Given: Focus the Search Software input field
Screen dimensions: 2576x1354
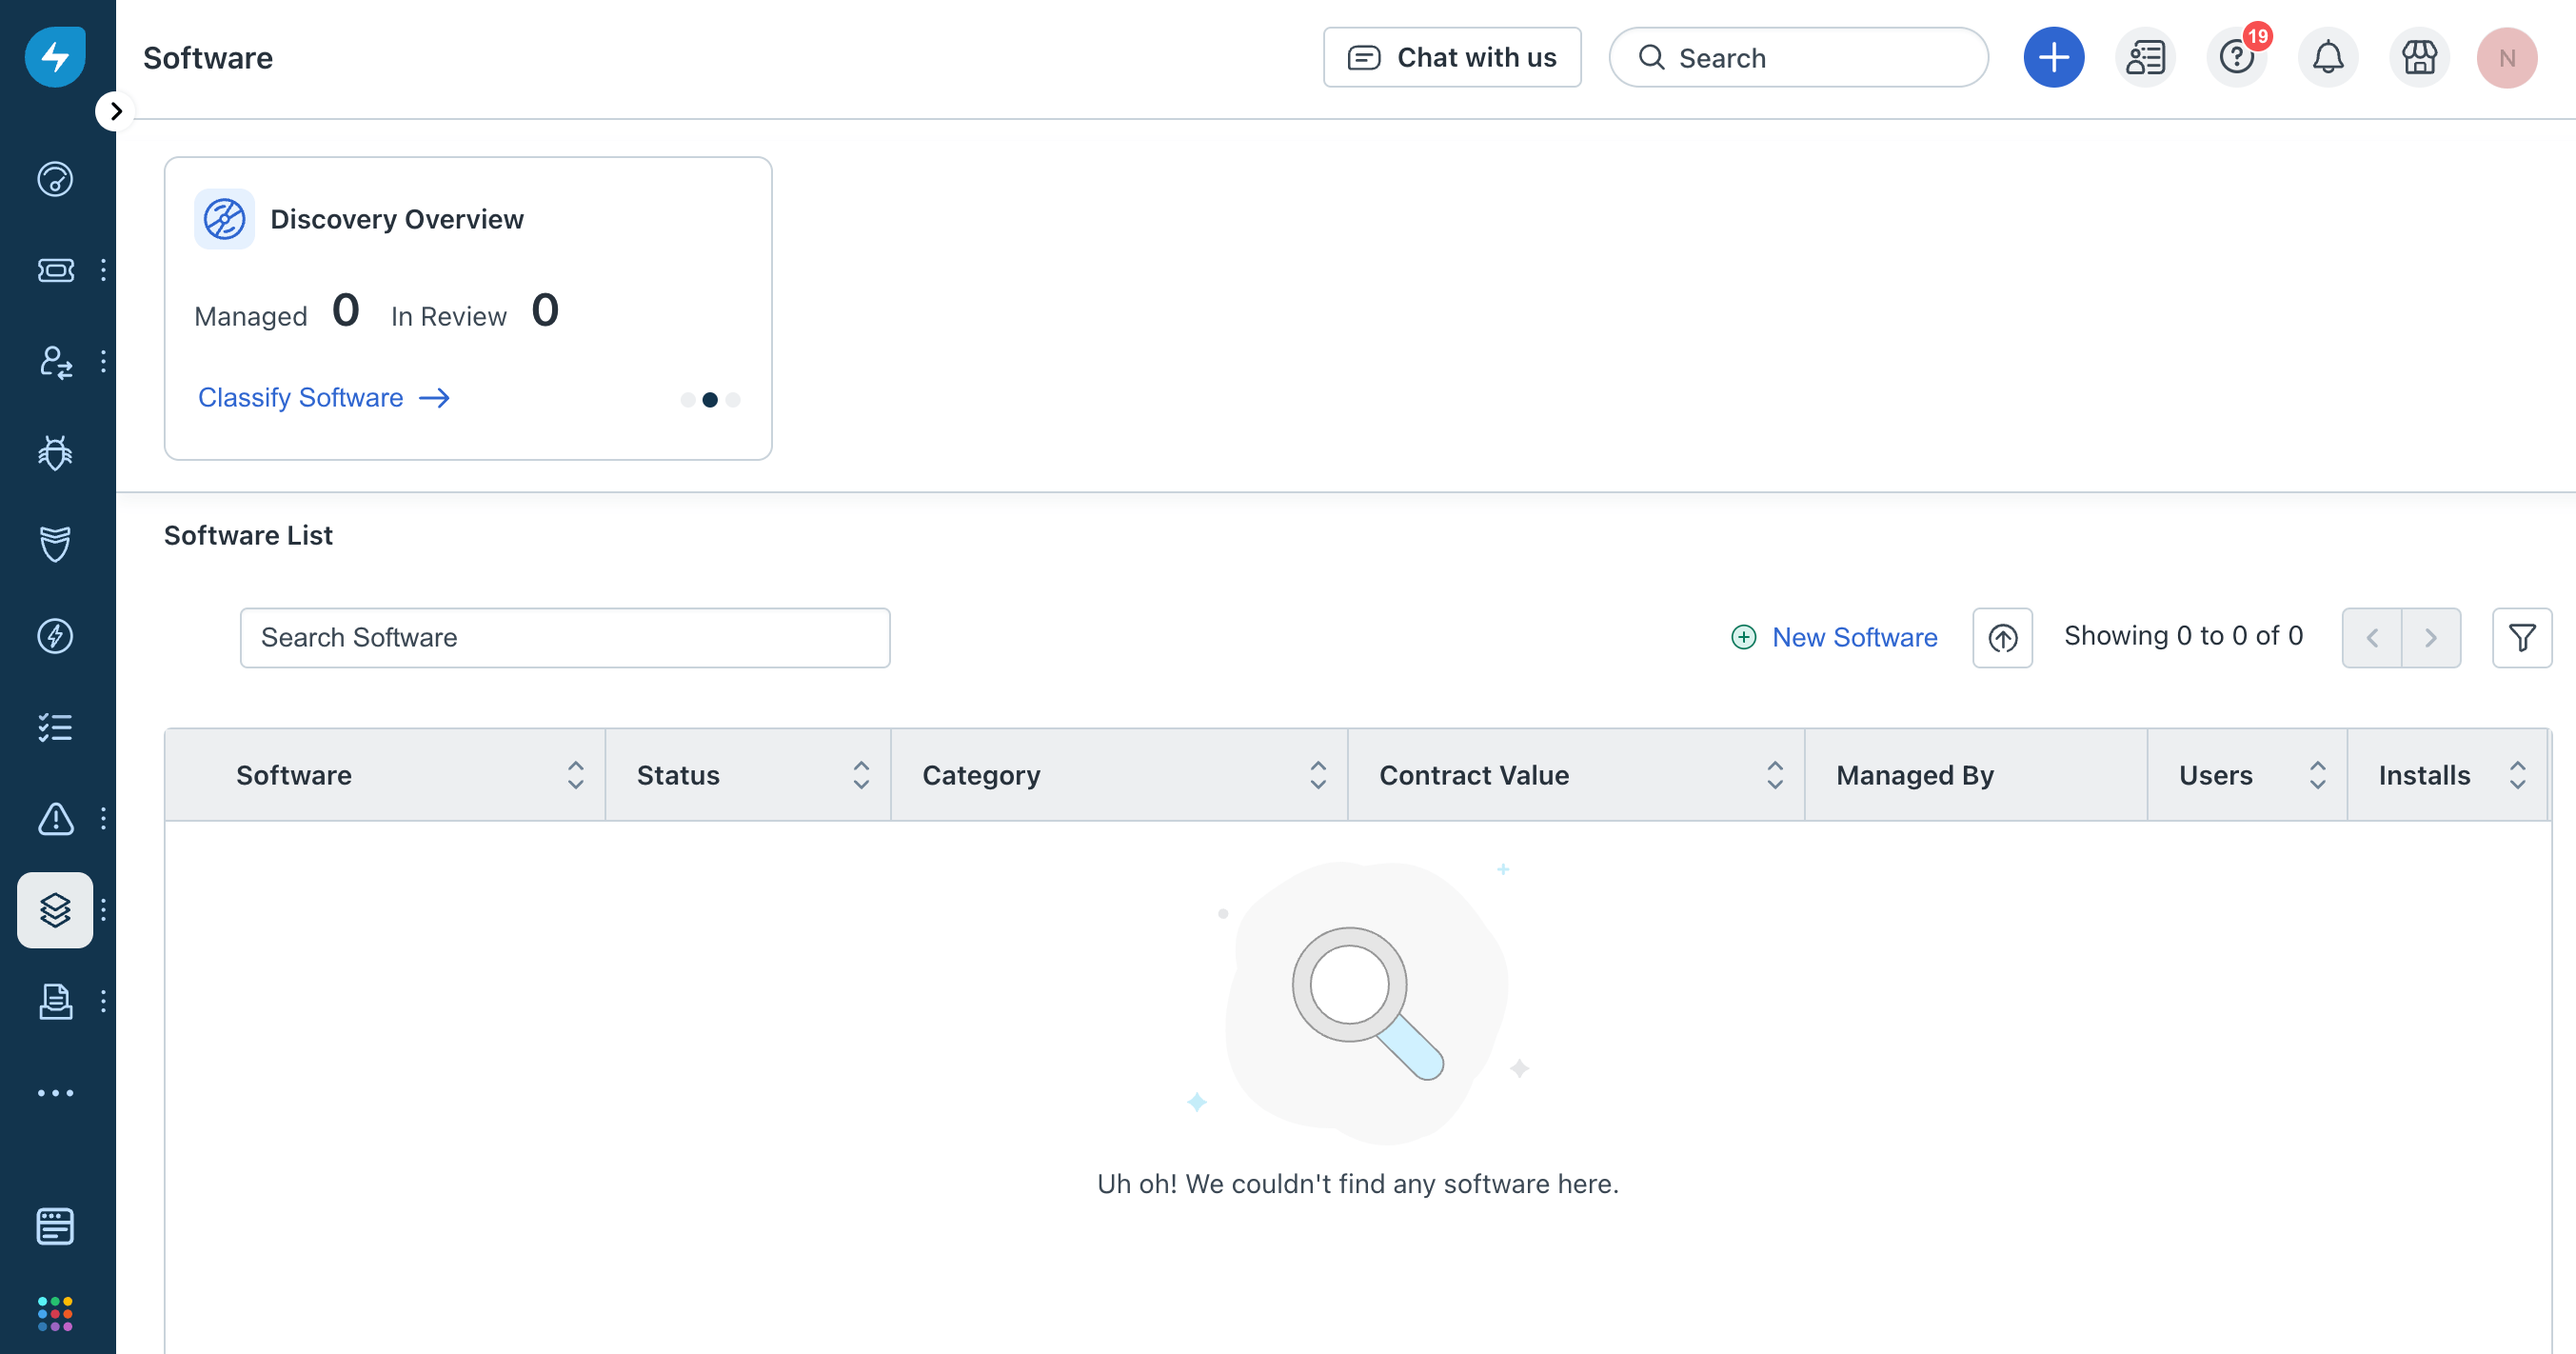Looking at the screenshot, I should click(565, 638).
